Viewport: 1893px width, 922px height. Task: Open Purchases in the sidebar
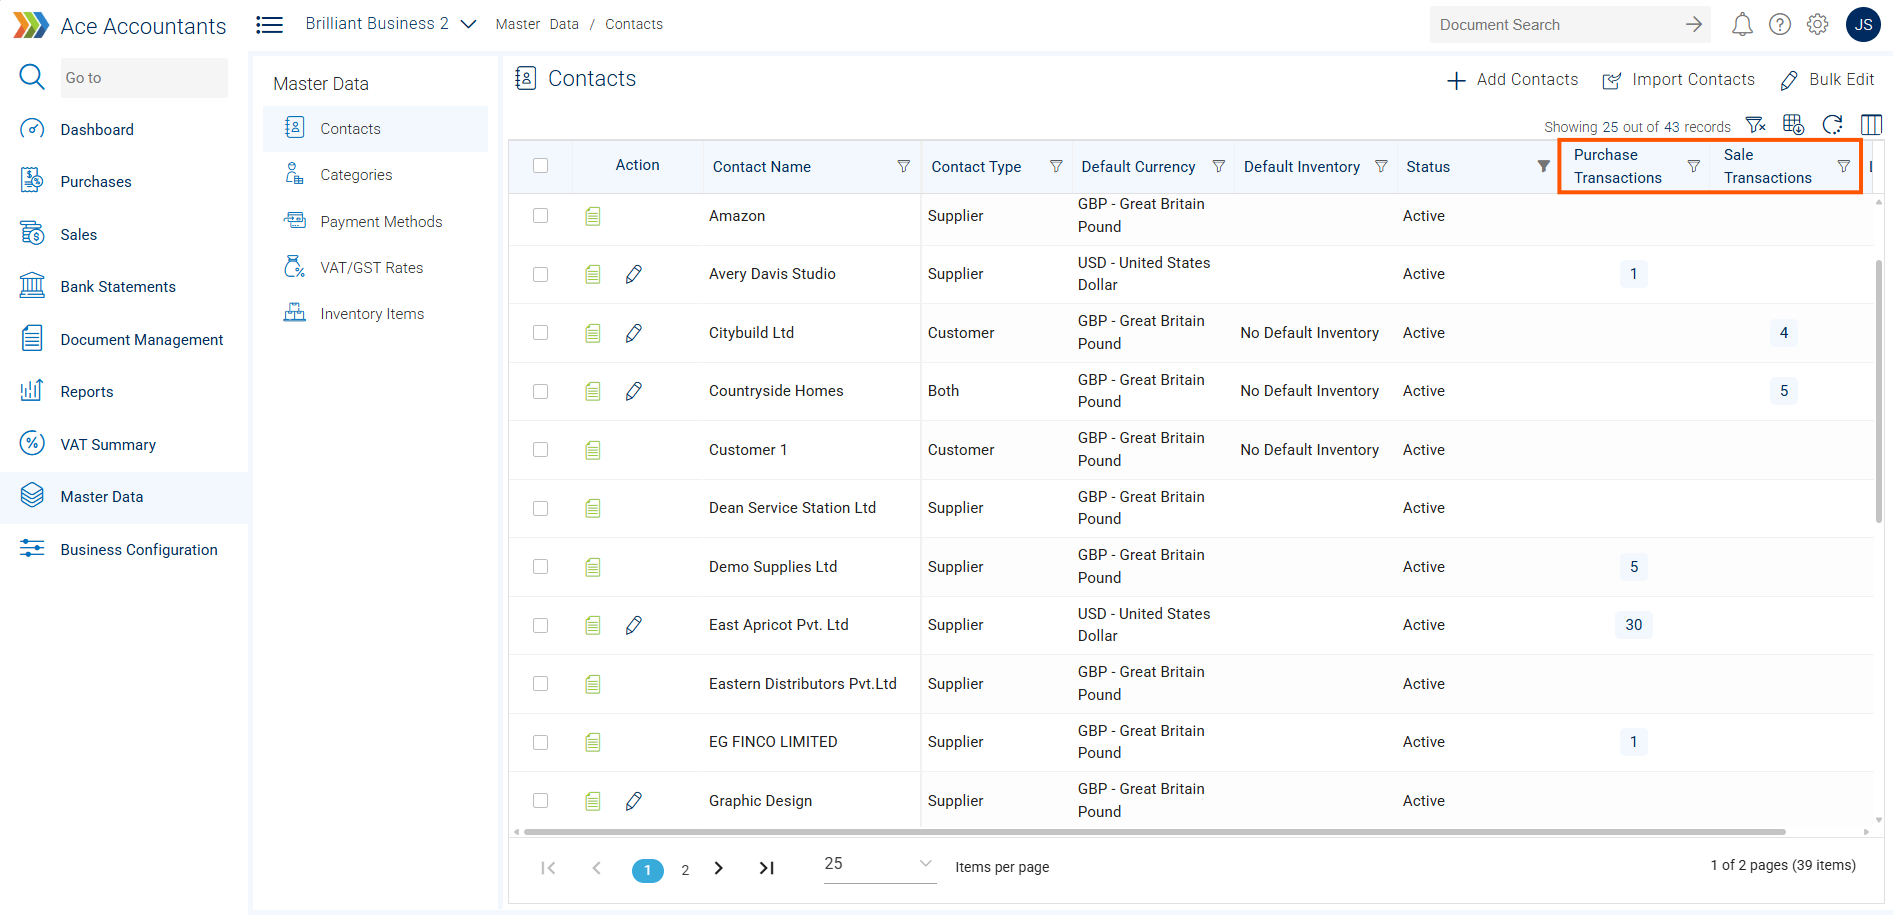[96, 182]
